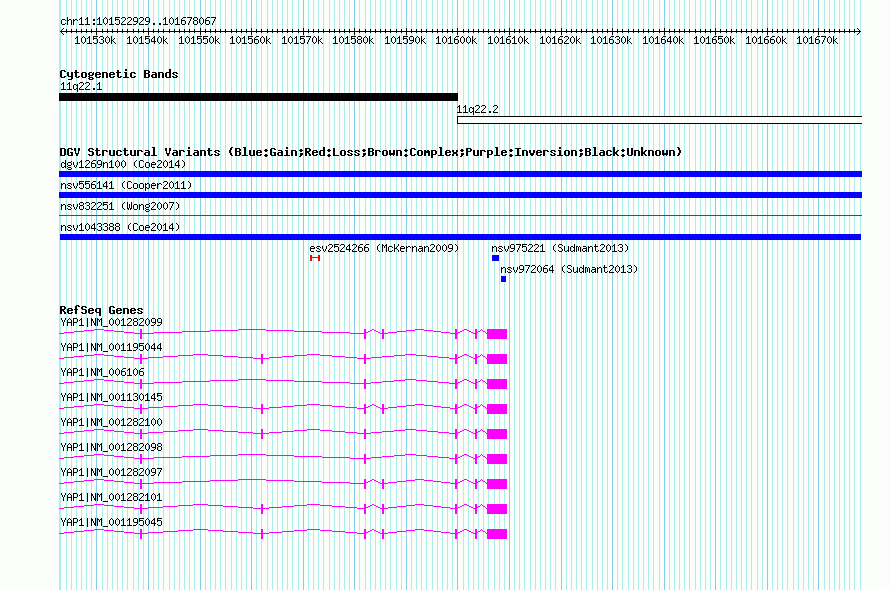Image resolution: width=890 pixels, height=590 pixels.
Task: Open transcript YAP1|NM_001282098 label
Action: pos(111,447)
